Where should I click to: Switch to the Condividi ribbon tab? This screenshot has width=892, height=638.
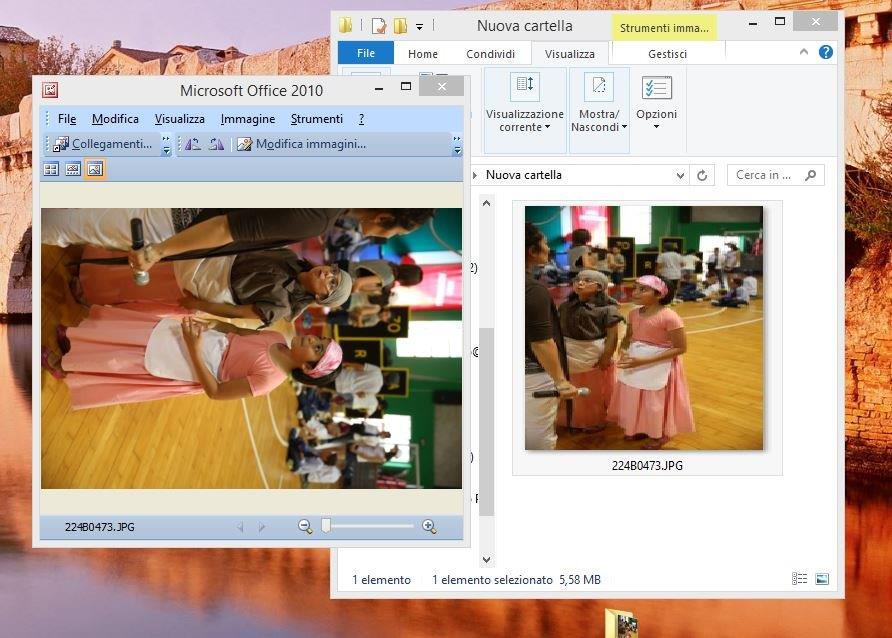tap(490, 54)
